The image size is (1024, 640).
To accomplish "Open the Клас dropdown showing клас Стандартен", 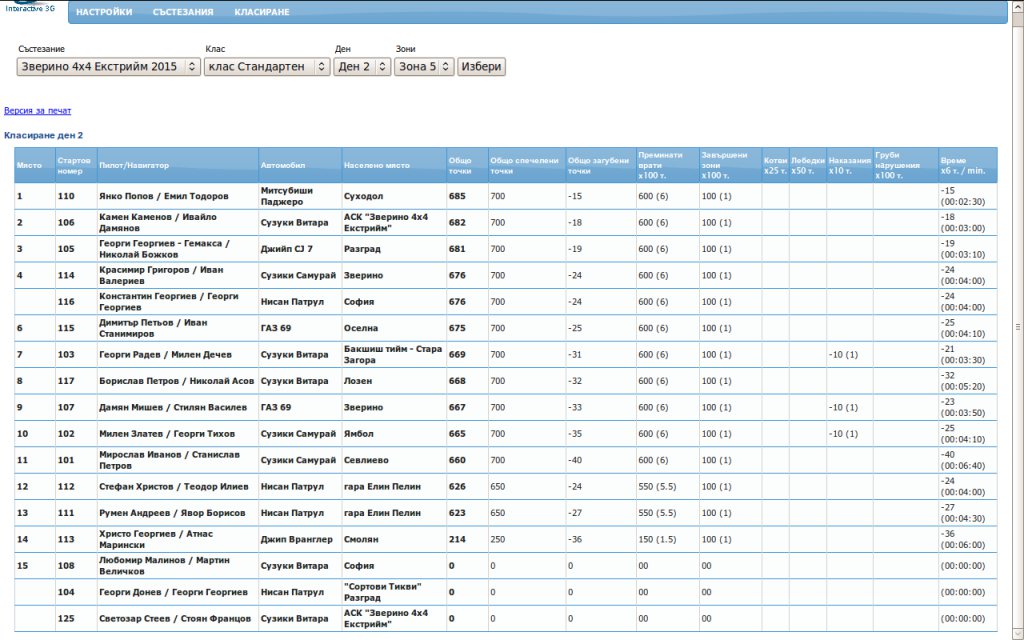I will pos(266,67).
